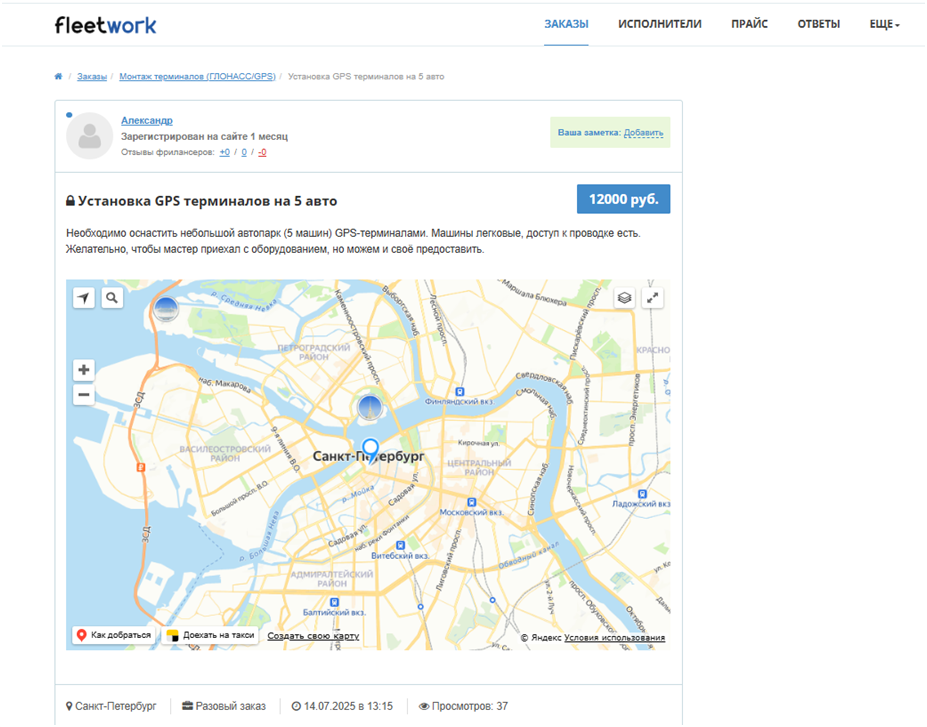Open Монтаж терминалов (ГЛОНАСС/GPS) breadcrumb
This screenshot has width=927, height=727.
pyautogui.click(x=197, y=76)
